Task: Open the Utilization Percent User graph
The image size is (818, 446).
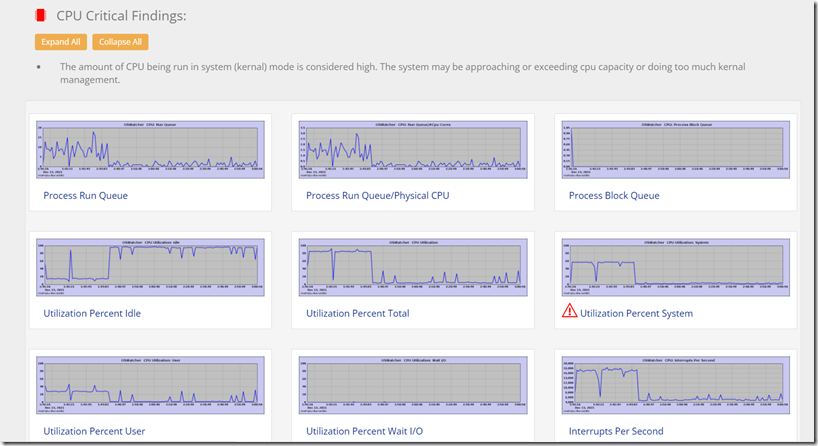Action: point(150,385)
